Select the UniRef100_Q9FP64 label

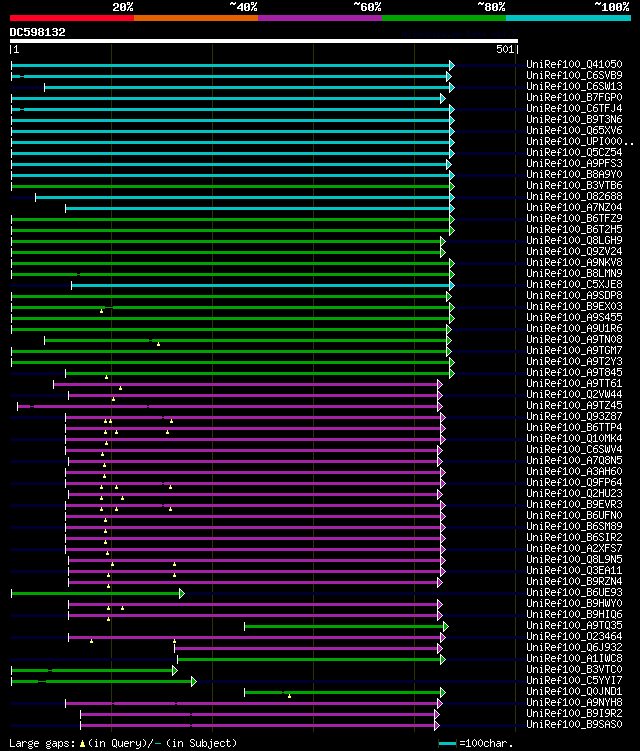574,483
